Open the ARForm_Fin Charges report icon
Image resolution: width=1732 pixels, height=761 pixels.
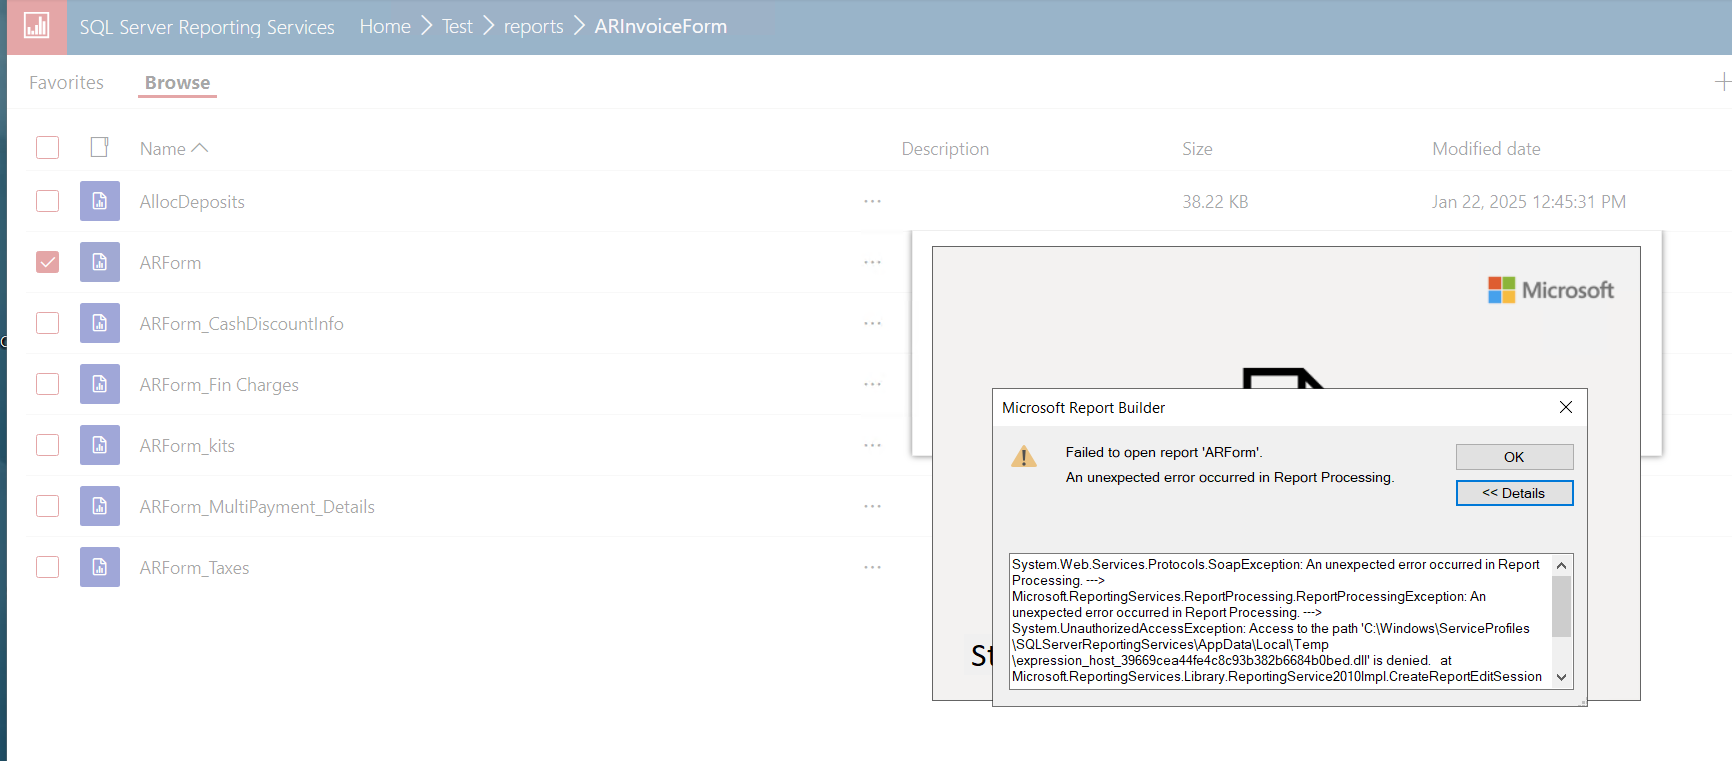(100, 384)
